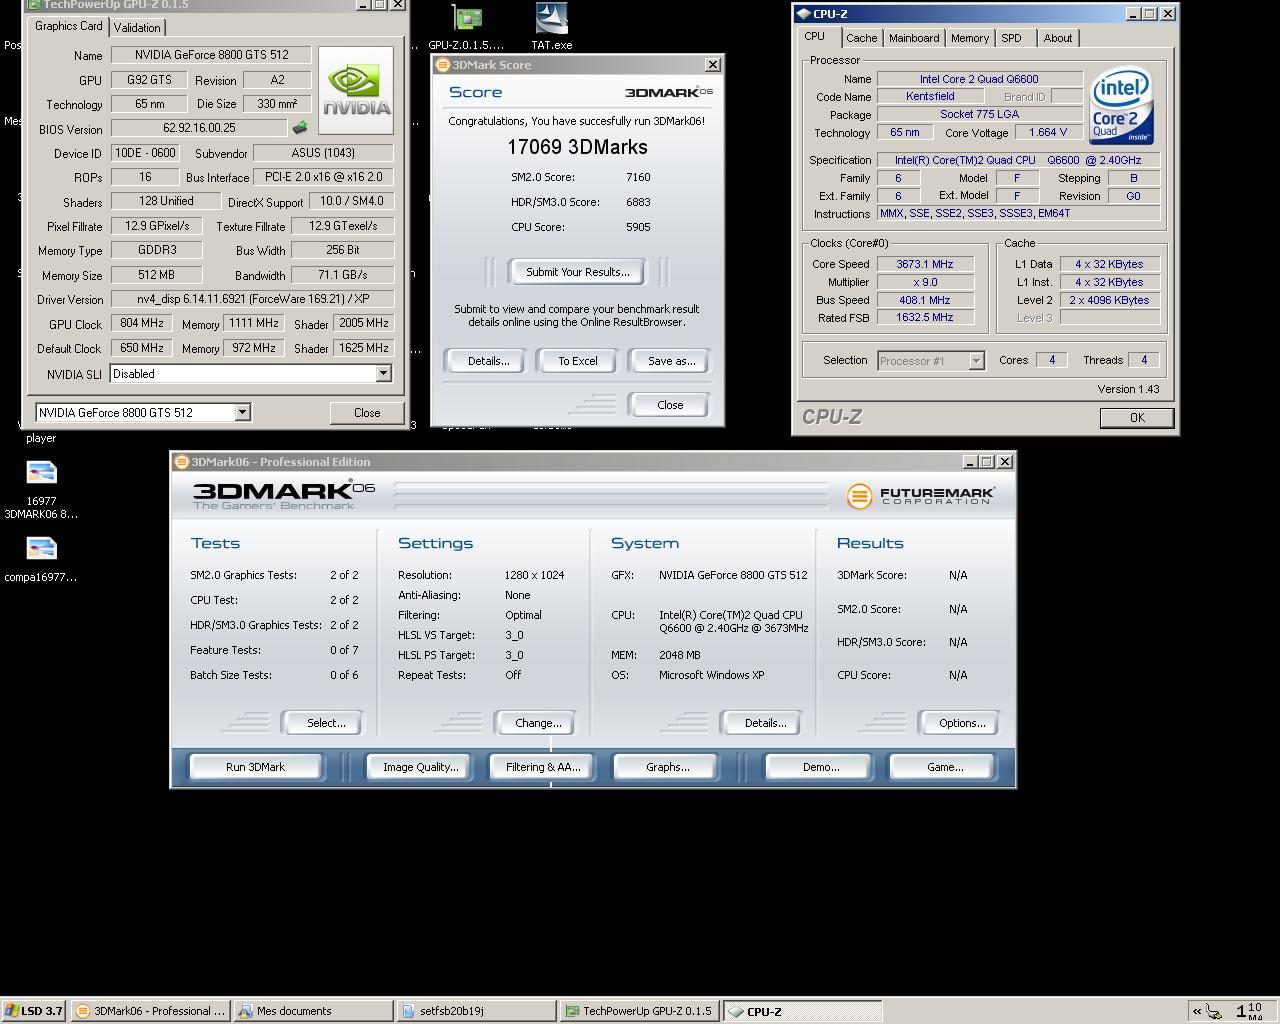
Task: Click the Shader clock value 2005 MHz
Action: coord(362,324)
